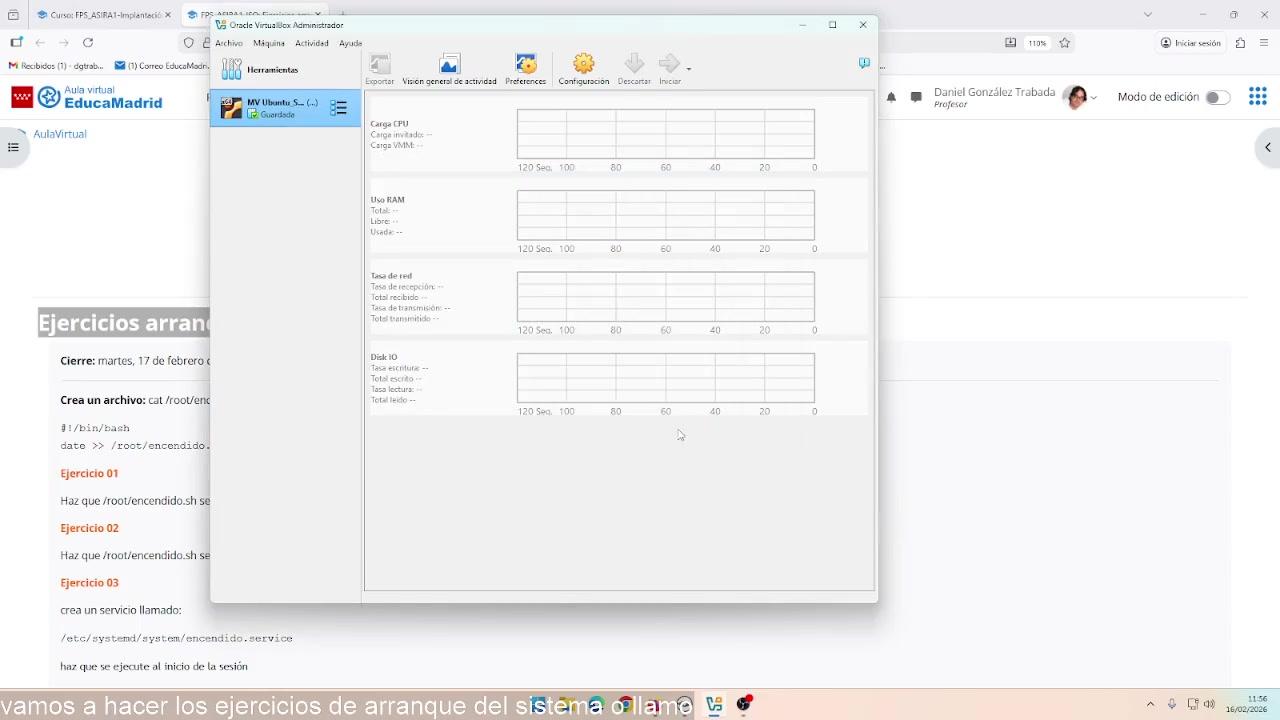Expand the browser tab list chevron
Image resolution: width=1280 pixels, height=720 pixels.
click(1148, 15)
